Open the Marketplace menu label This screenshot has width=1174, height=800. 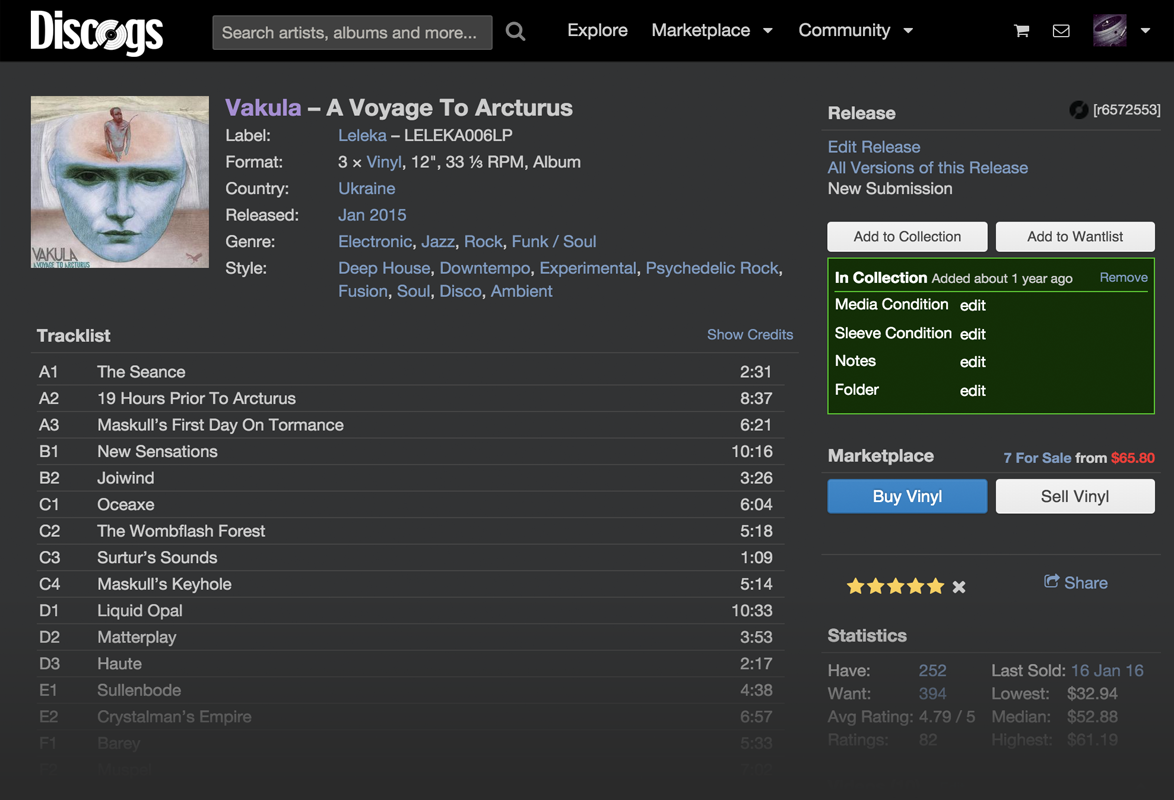coord(701,31)
